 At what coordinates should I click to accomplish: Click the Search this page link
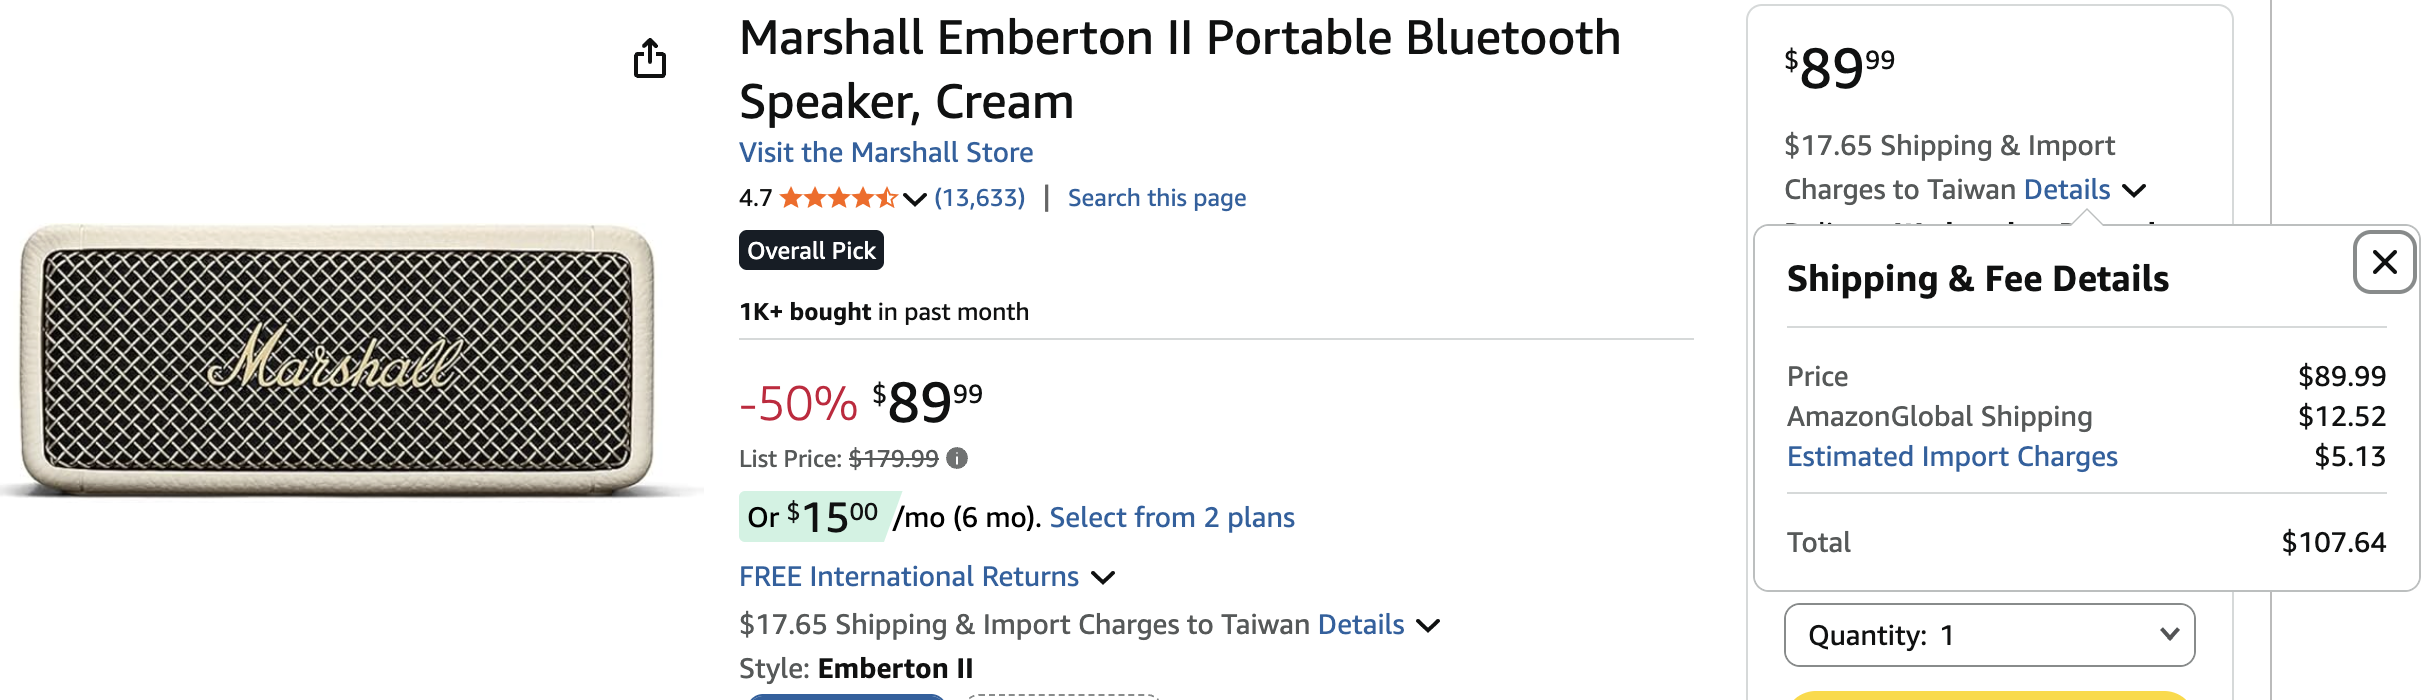(x=1156, y=198)
